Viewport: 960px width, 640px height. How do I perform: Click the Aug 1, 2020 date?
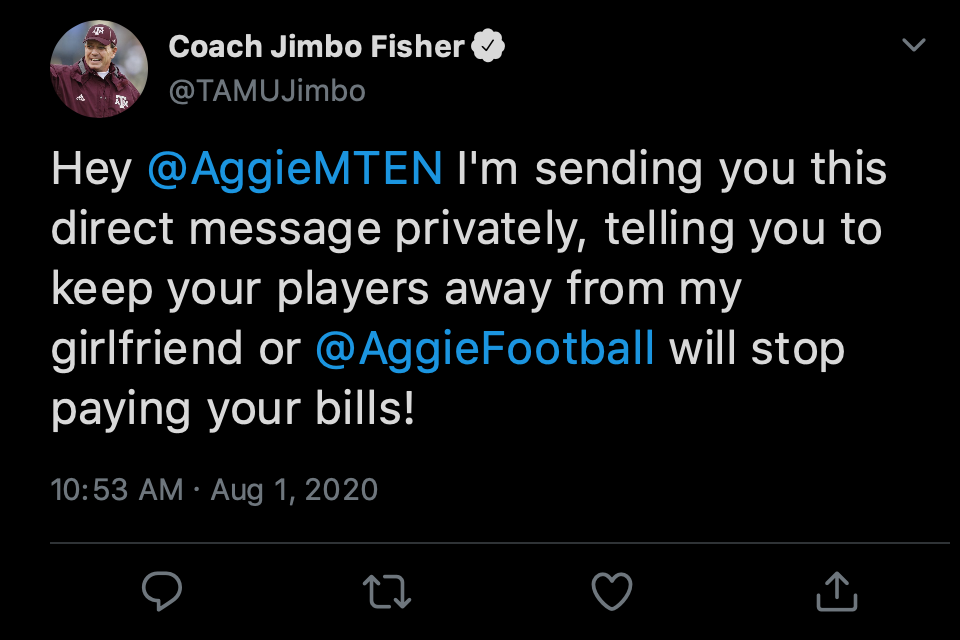coord(294,489)
